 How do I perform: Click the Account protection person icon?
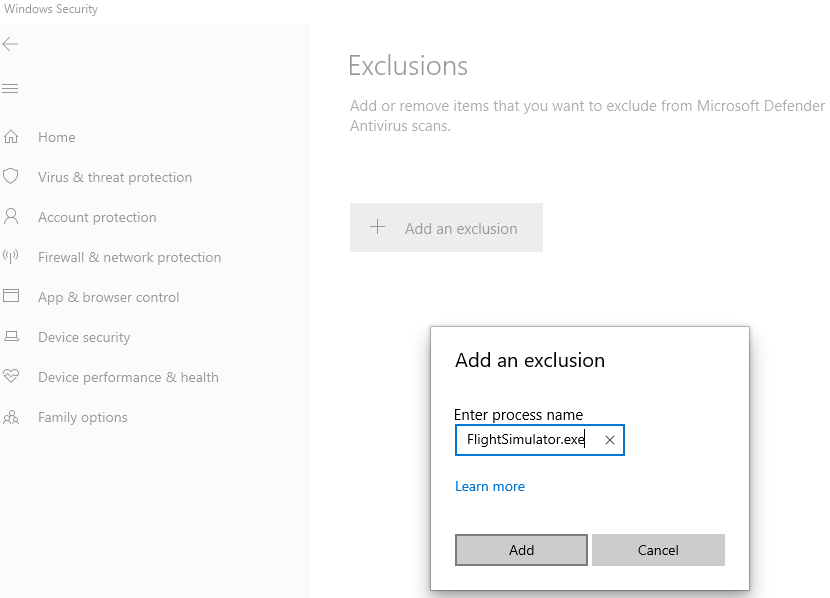click(x=12, y=217)
